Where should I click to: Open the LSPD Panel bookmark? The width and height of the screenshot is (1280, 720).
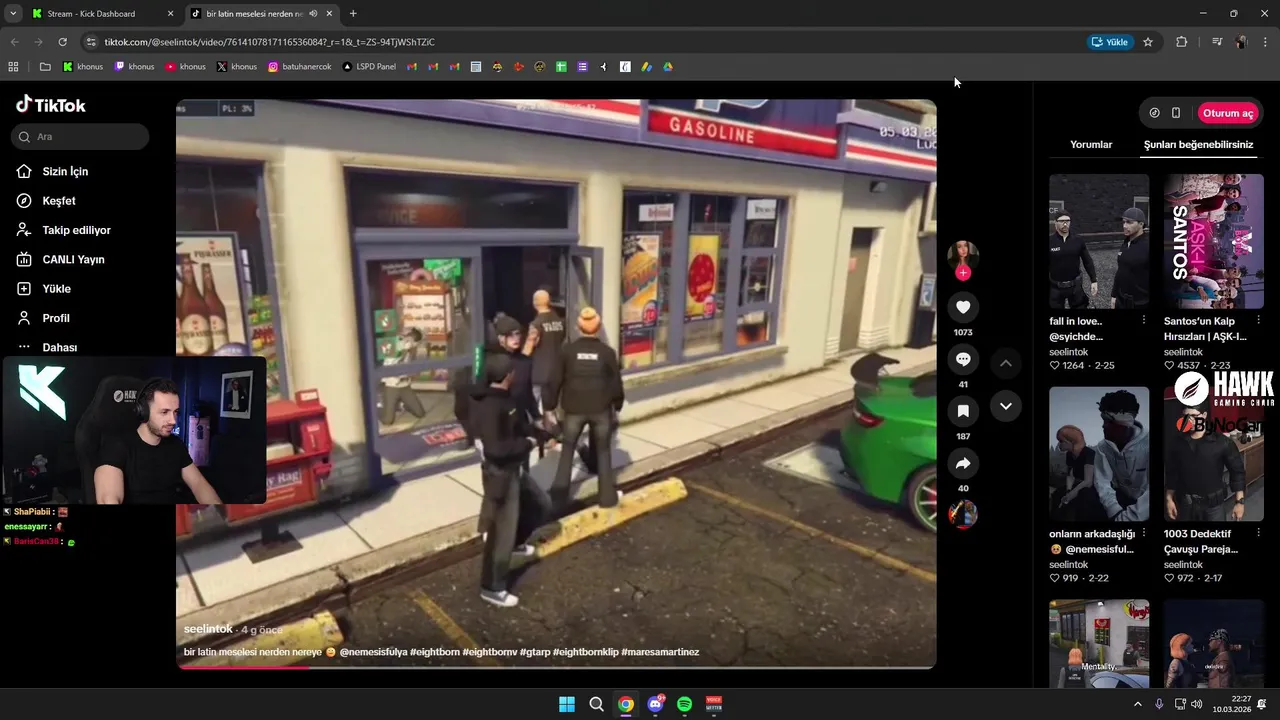[369, 67]
